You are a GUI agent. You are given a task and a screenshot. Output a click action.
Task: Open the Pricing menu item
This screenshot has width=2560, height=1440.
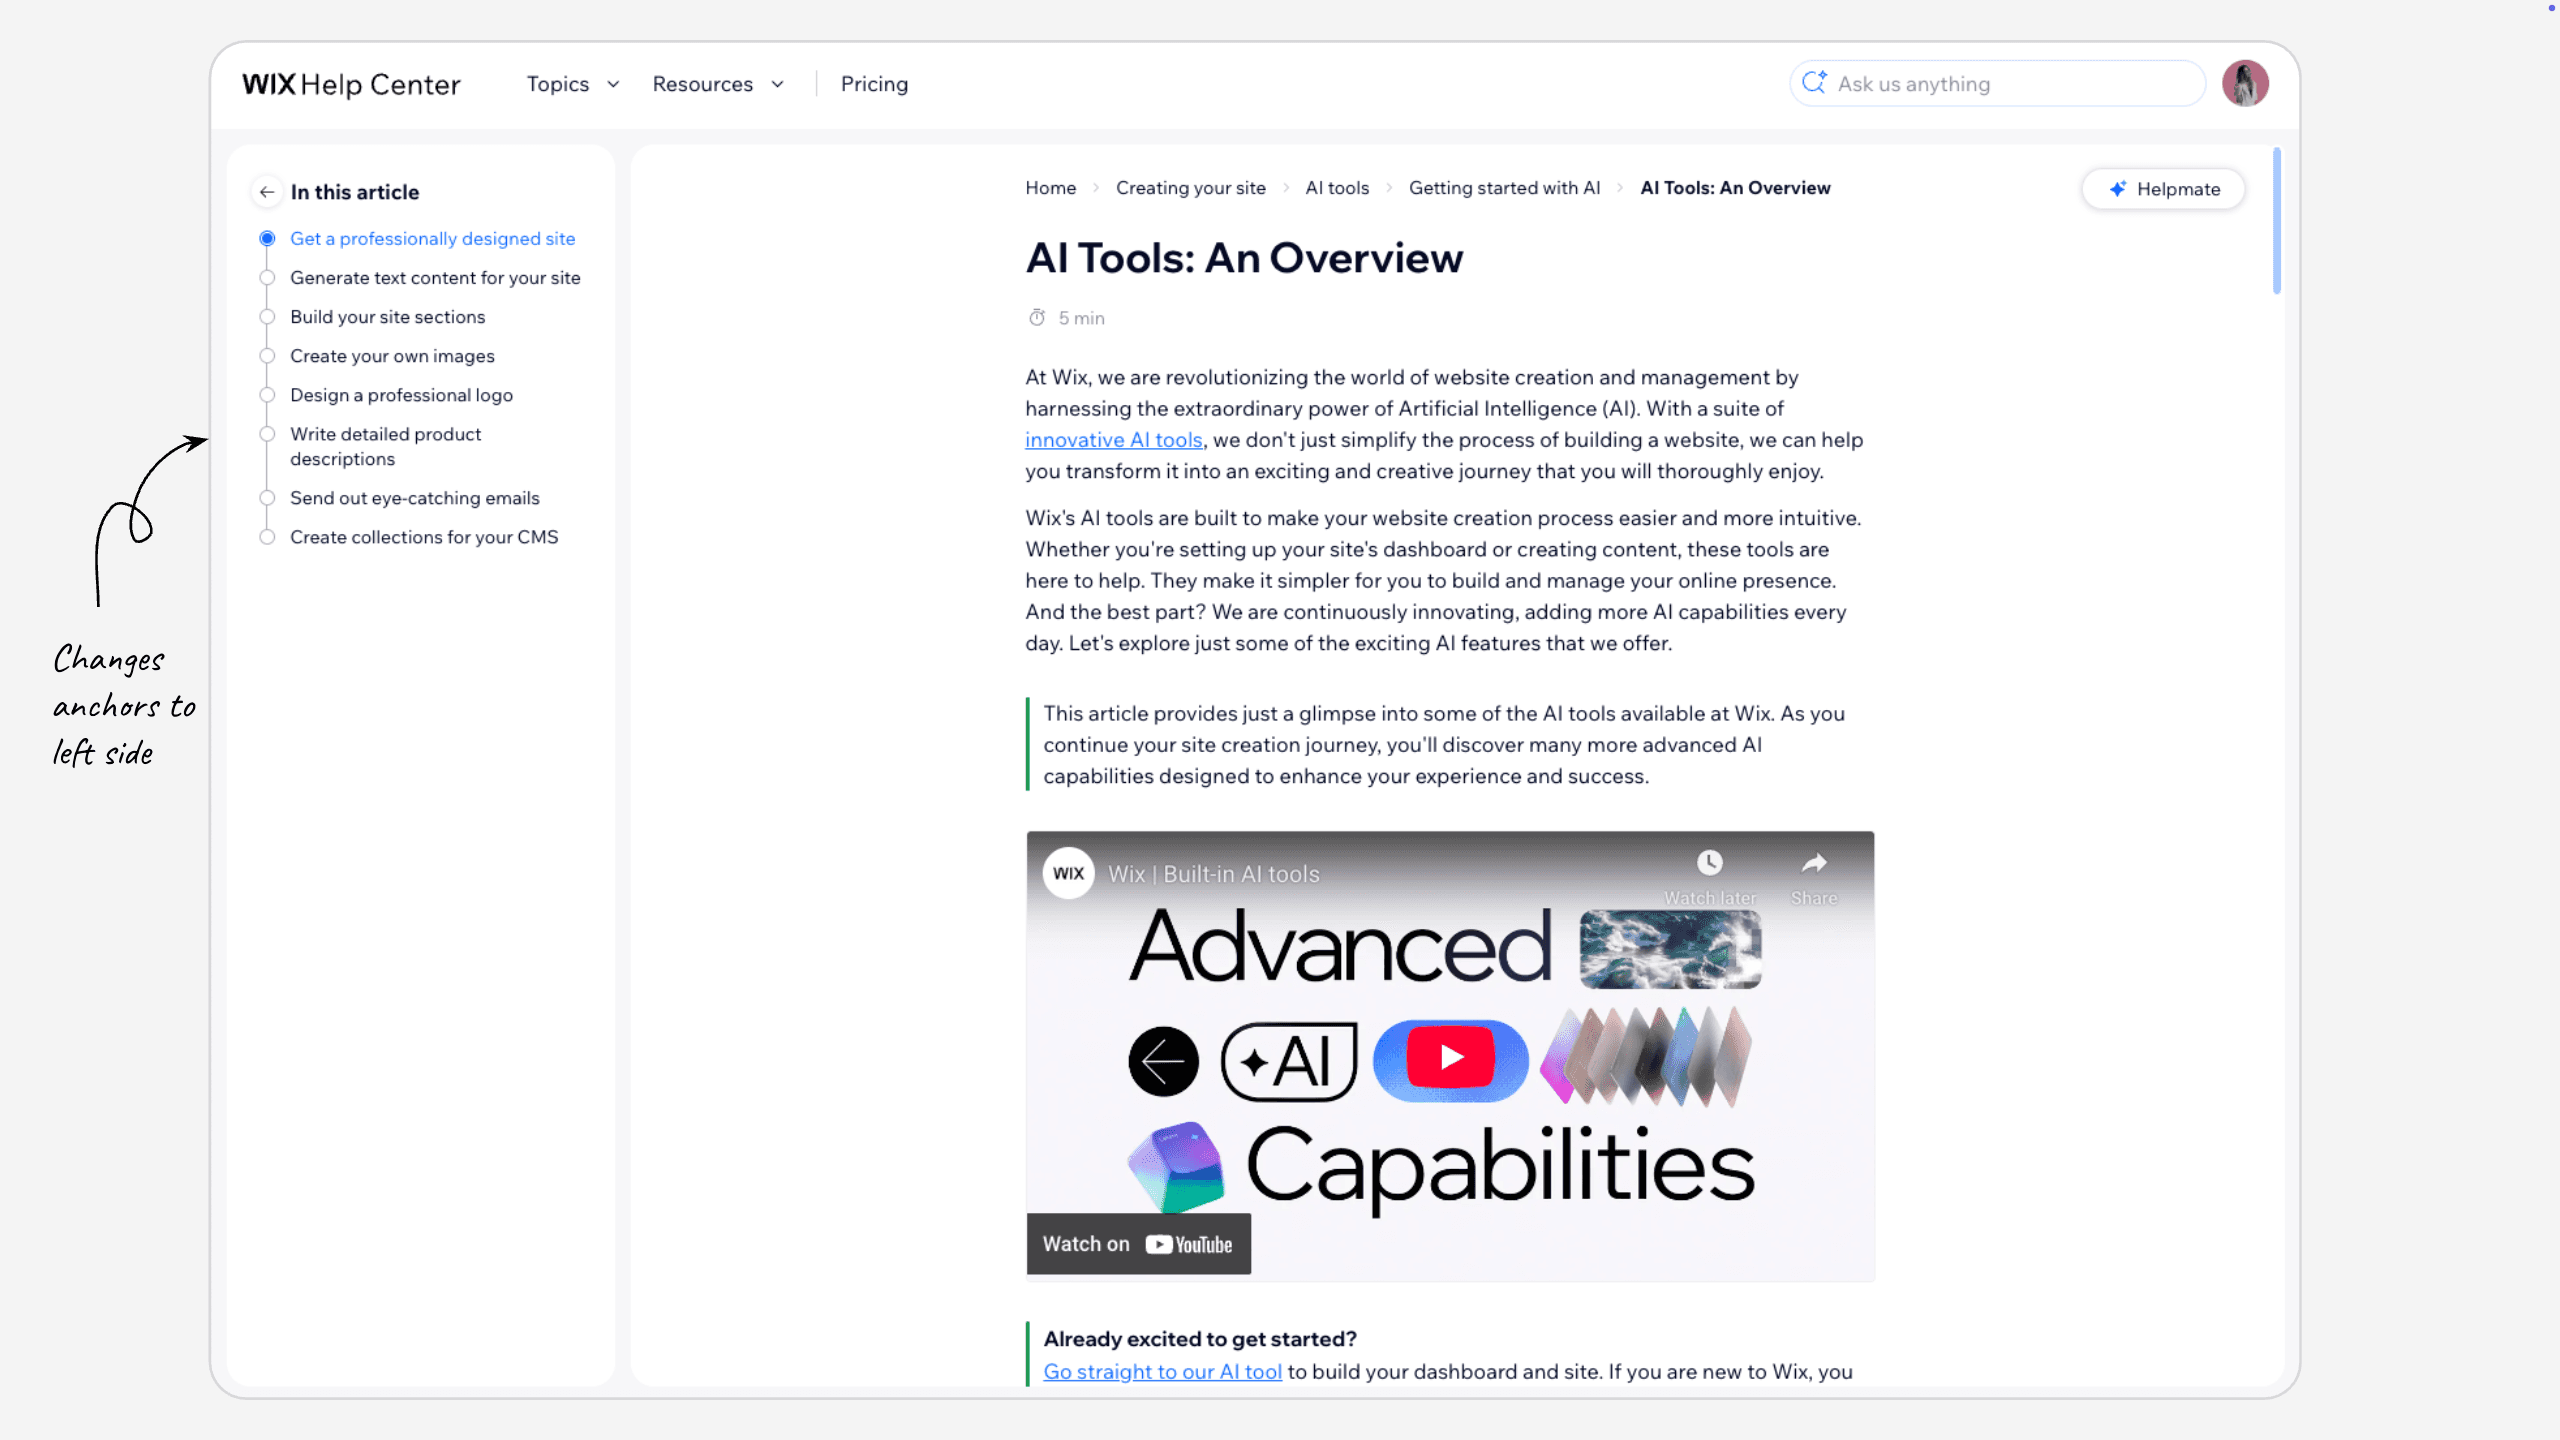point(874,84)
